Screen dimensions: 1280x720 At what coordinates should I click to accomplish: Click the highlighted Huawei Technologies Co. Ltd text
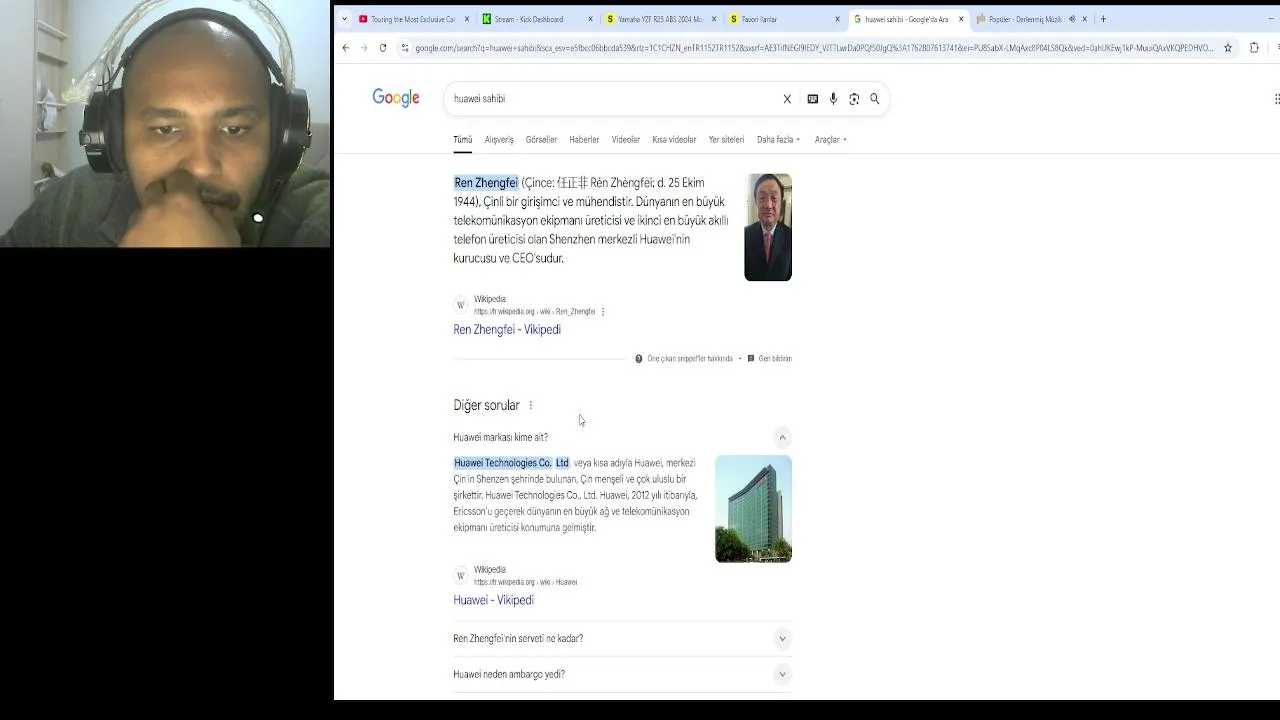511,463
